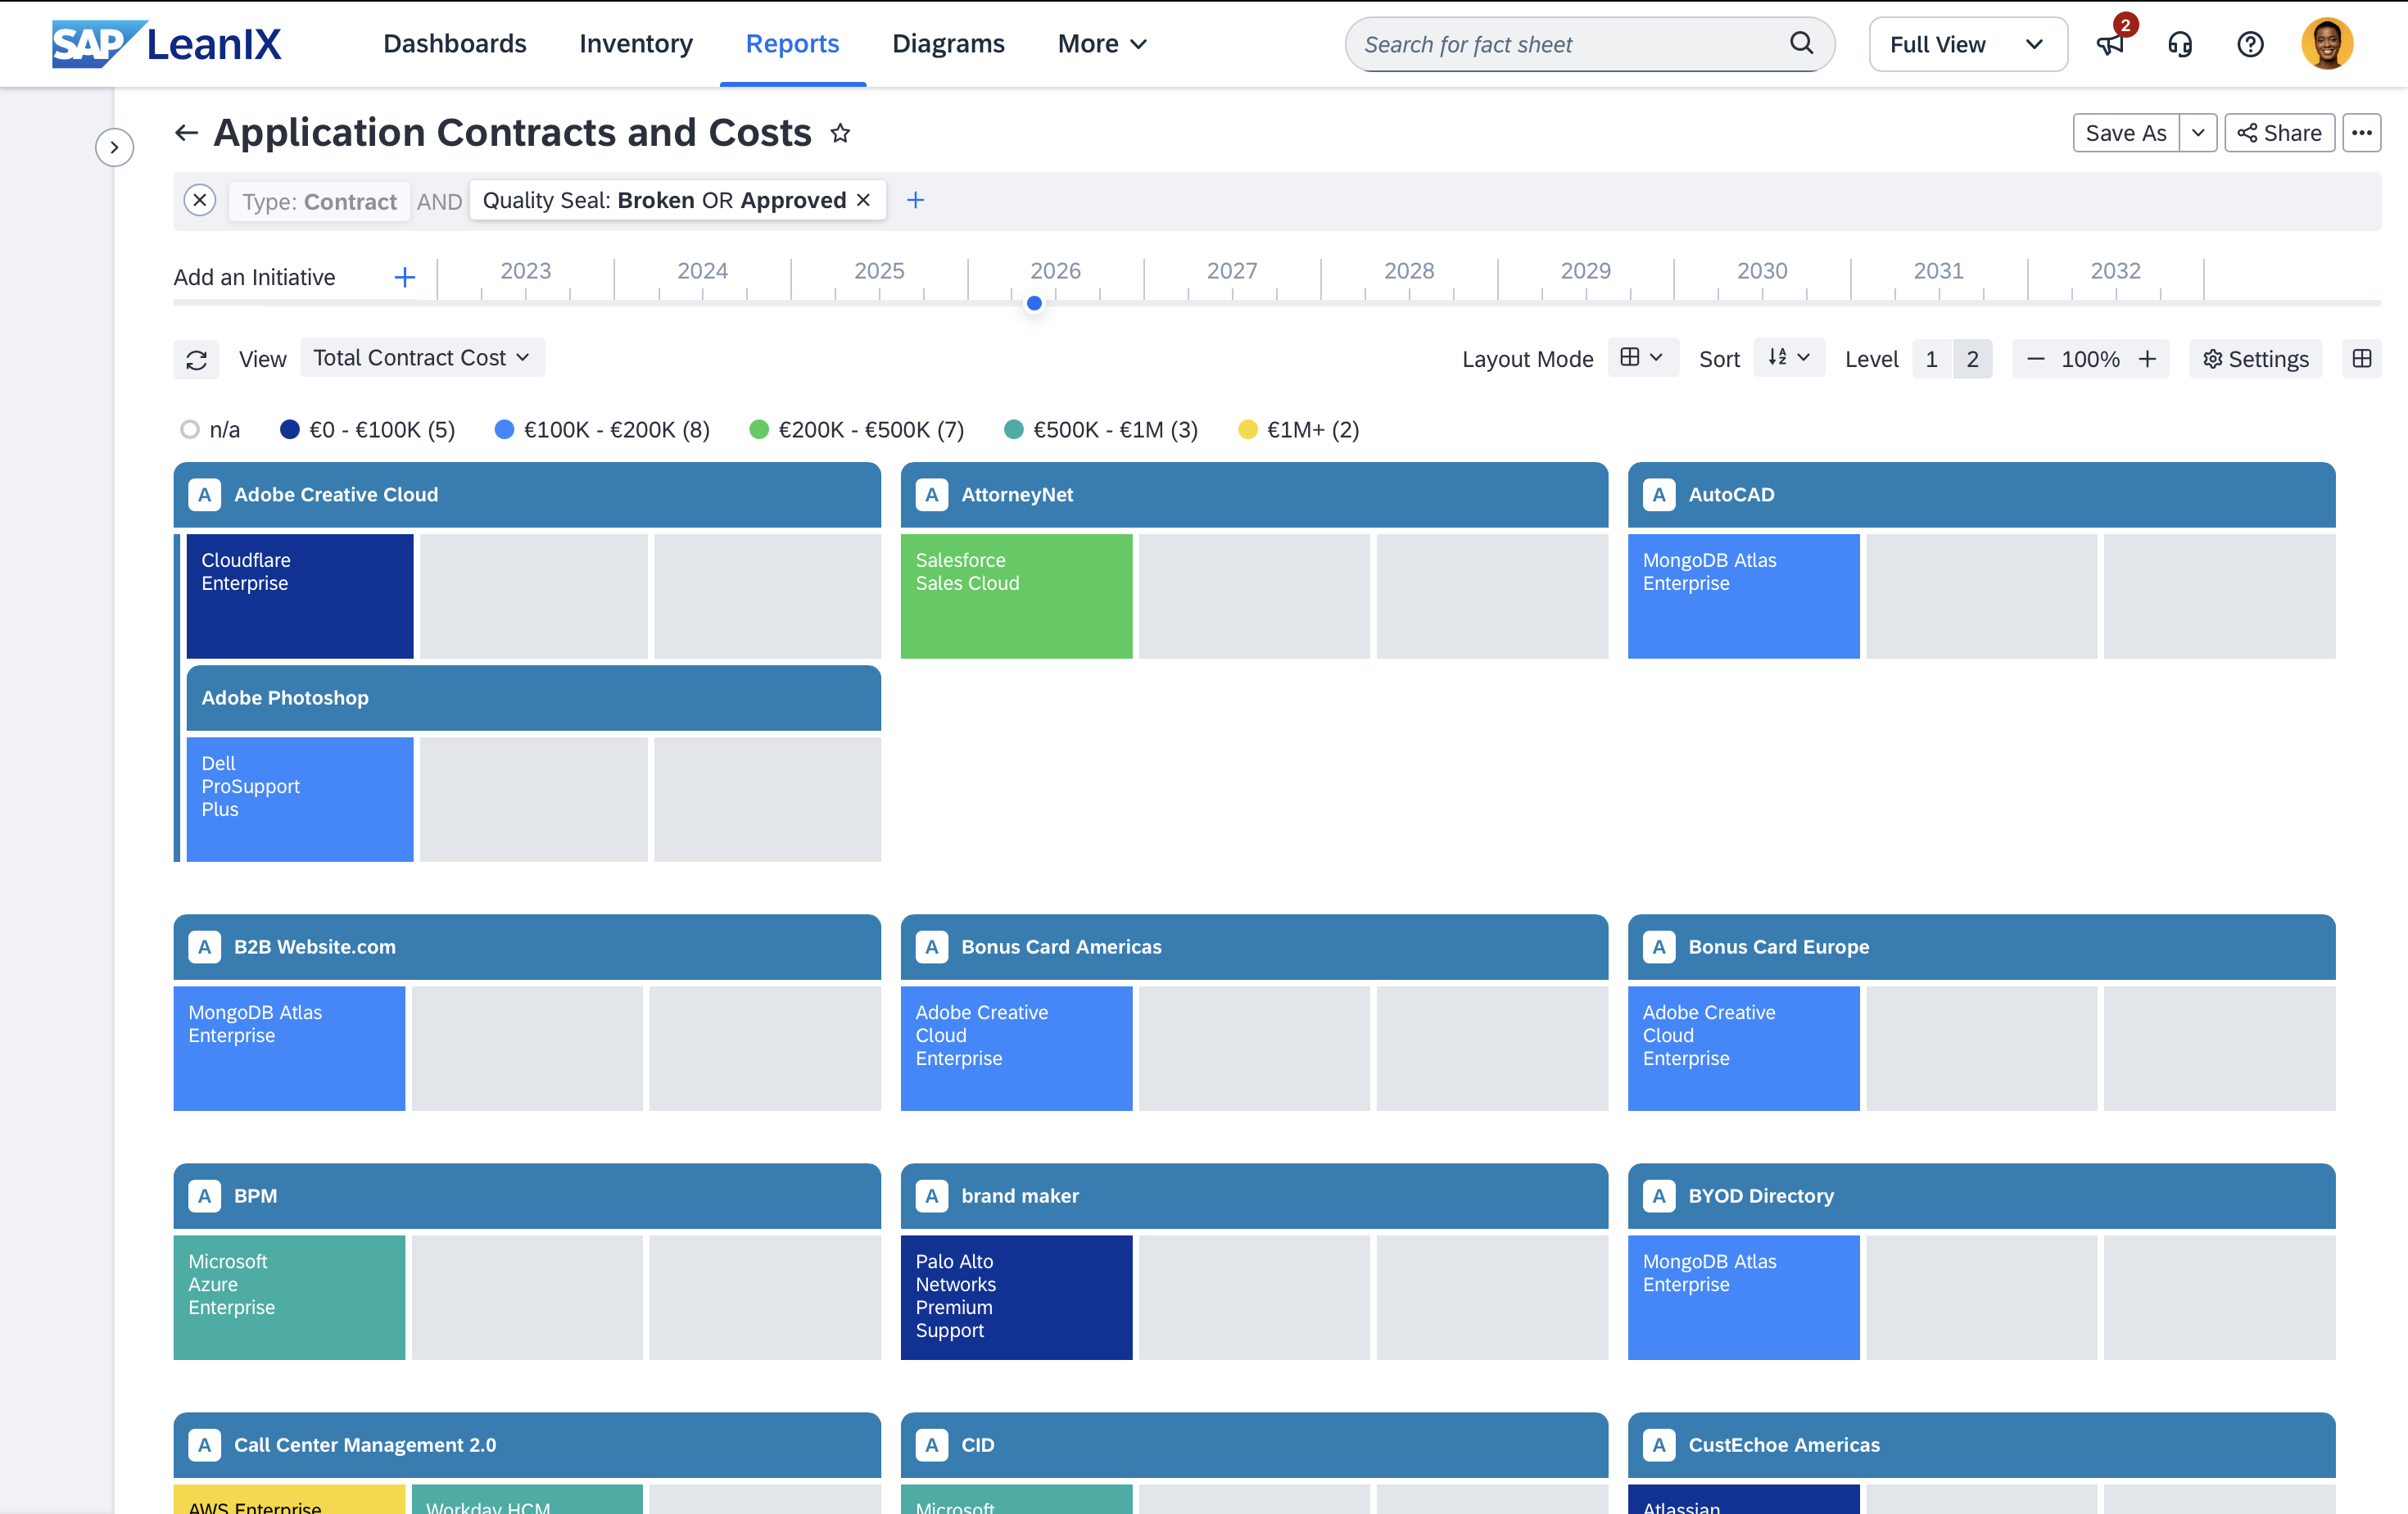Screen dimensions: 2408x1514
Task: Click the 2028 year on timeline
Action: click(x=1408, y=271)
